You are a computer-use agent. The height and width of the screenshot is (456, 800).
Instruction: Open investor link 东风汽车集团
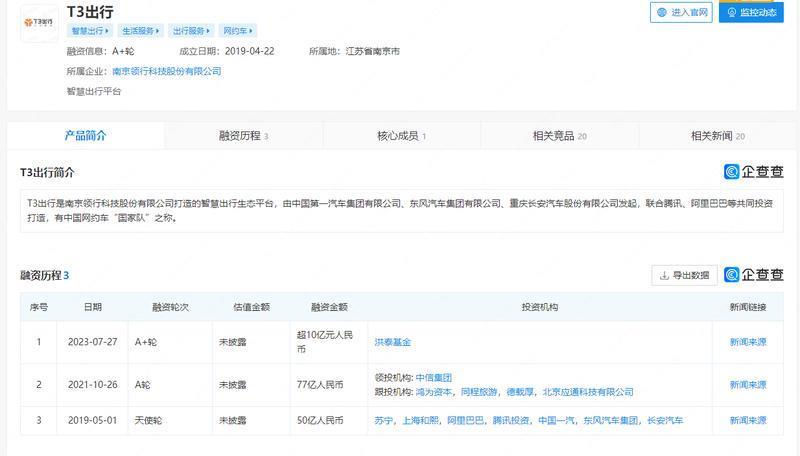pos(610,420)
